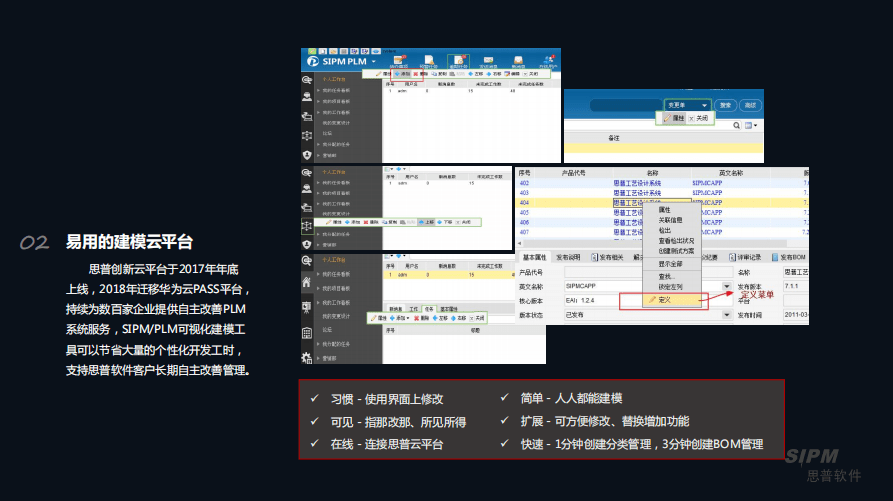Switch to the 任务 tab in the bottom screenshot
Viewport: 893px width, 501px height.
(429, 309)
